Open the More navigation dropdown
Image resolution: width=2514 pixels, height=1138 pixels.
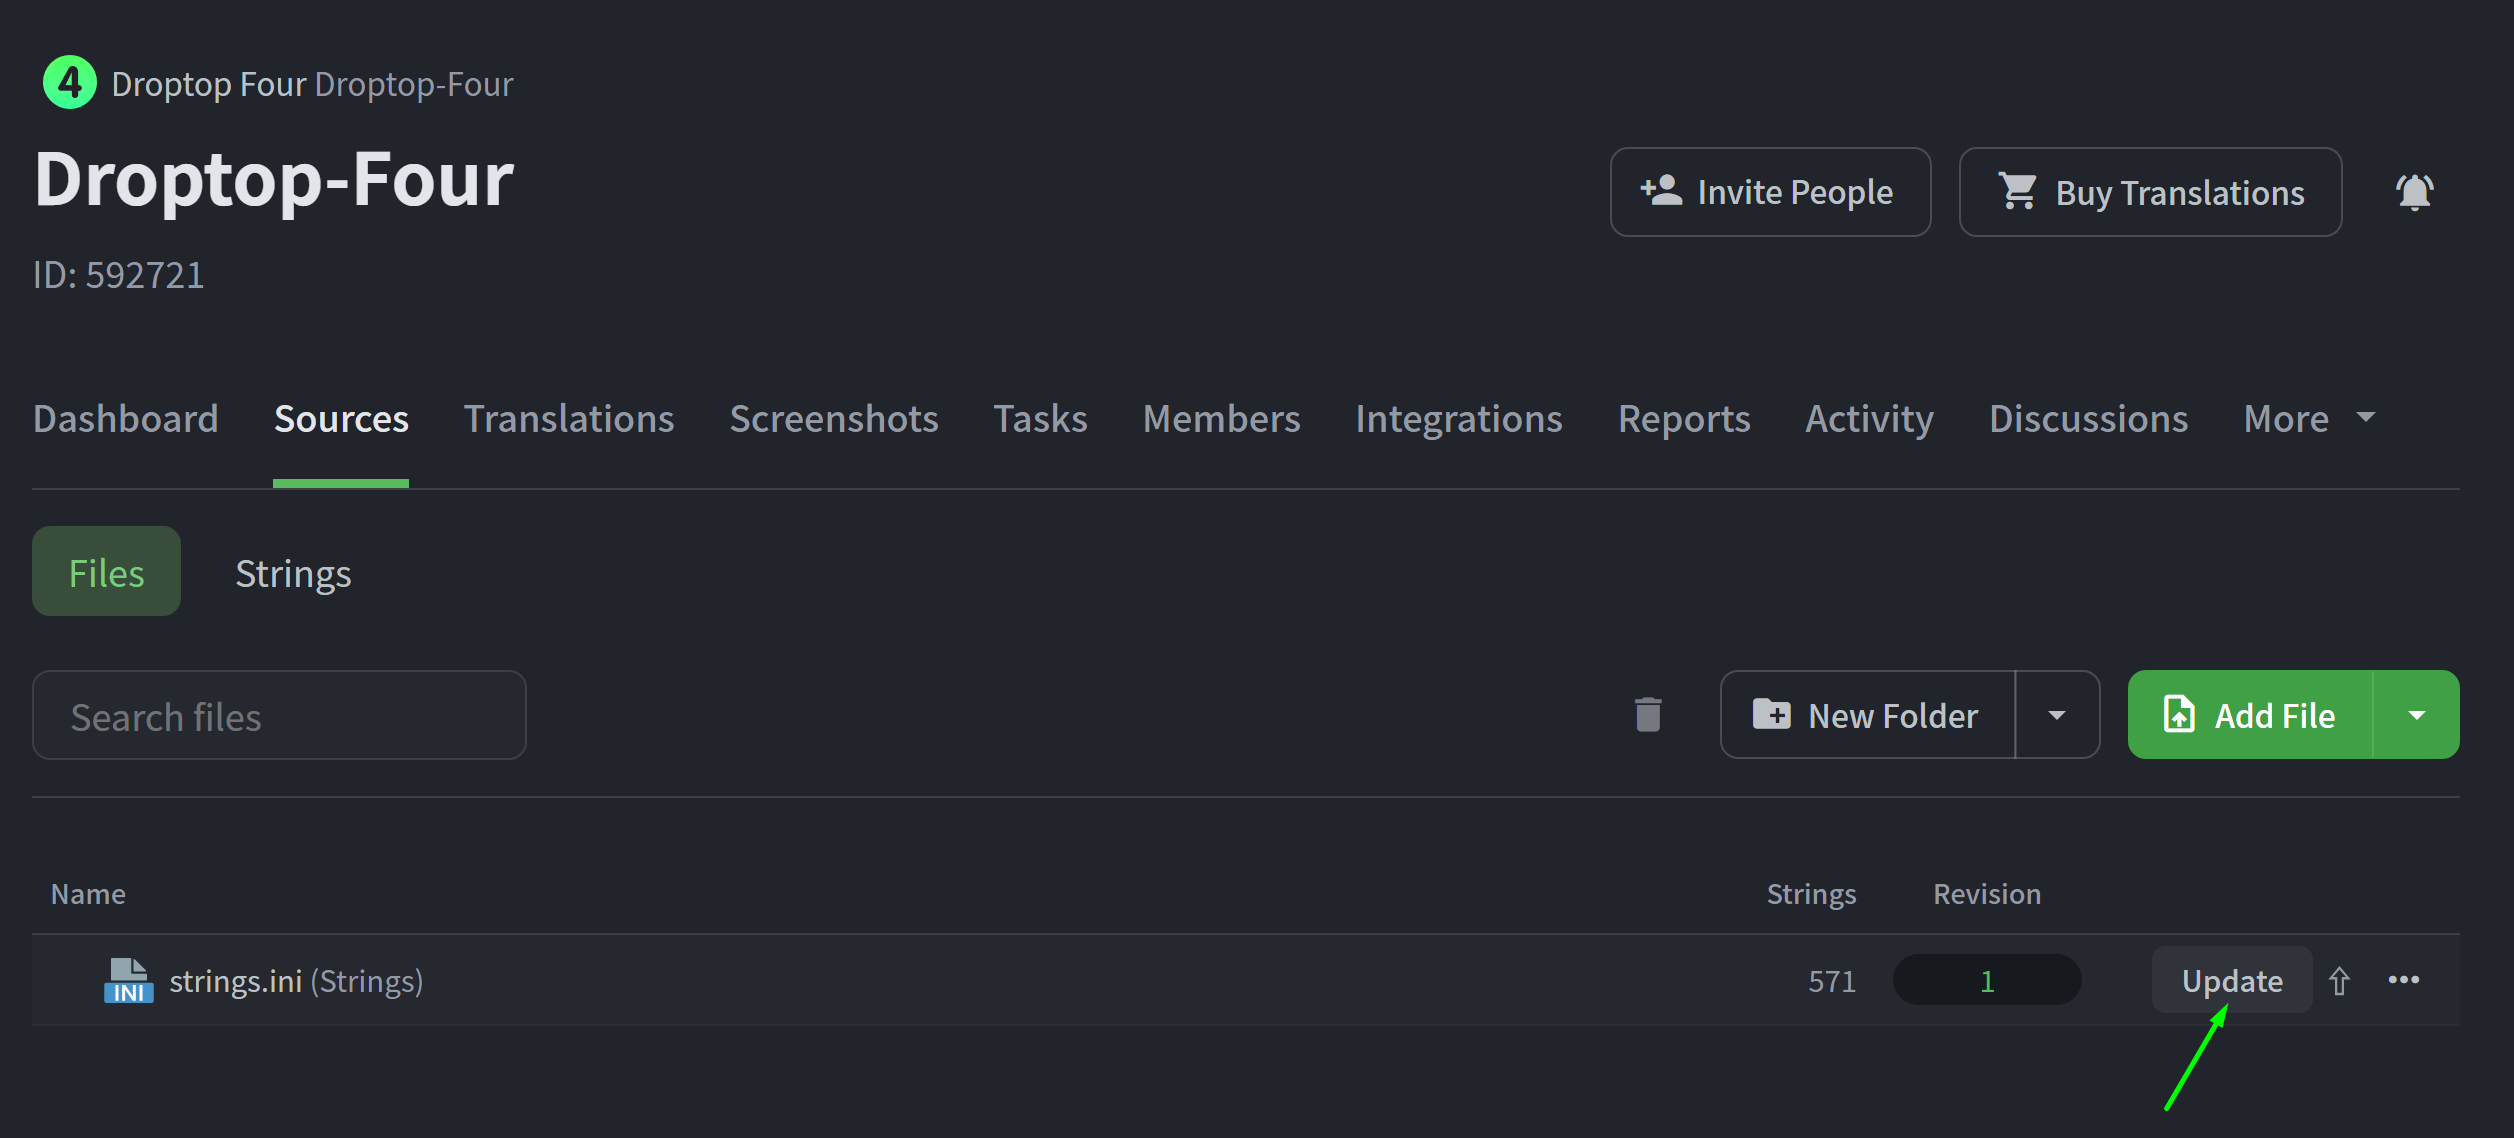pyautogui.click(x=2308, y=419)
